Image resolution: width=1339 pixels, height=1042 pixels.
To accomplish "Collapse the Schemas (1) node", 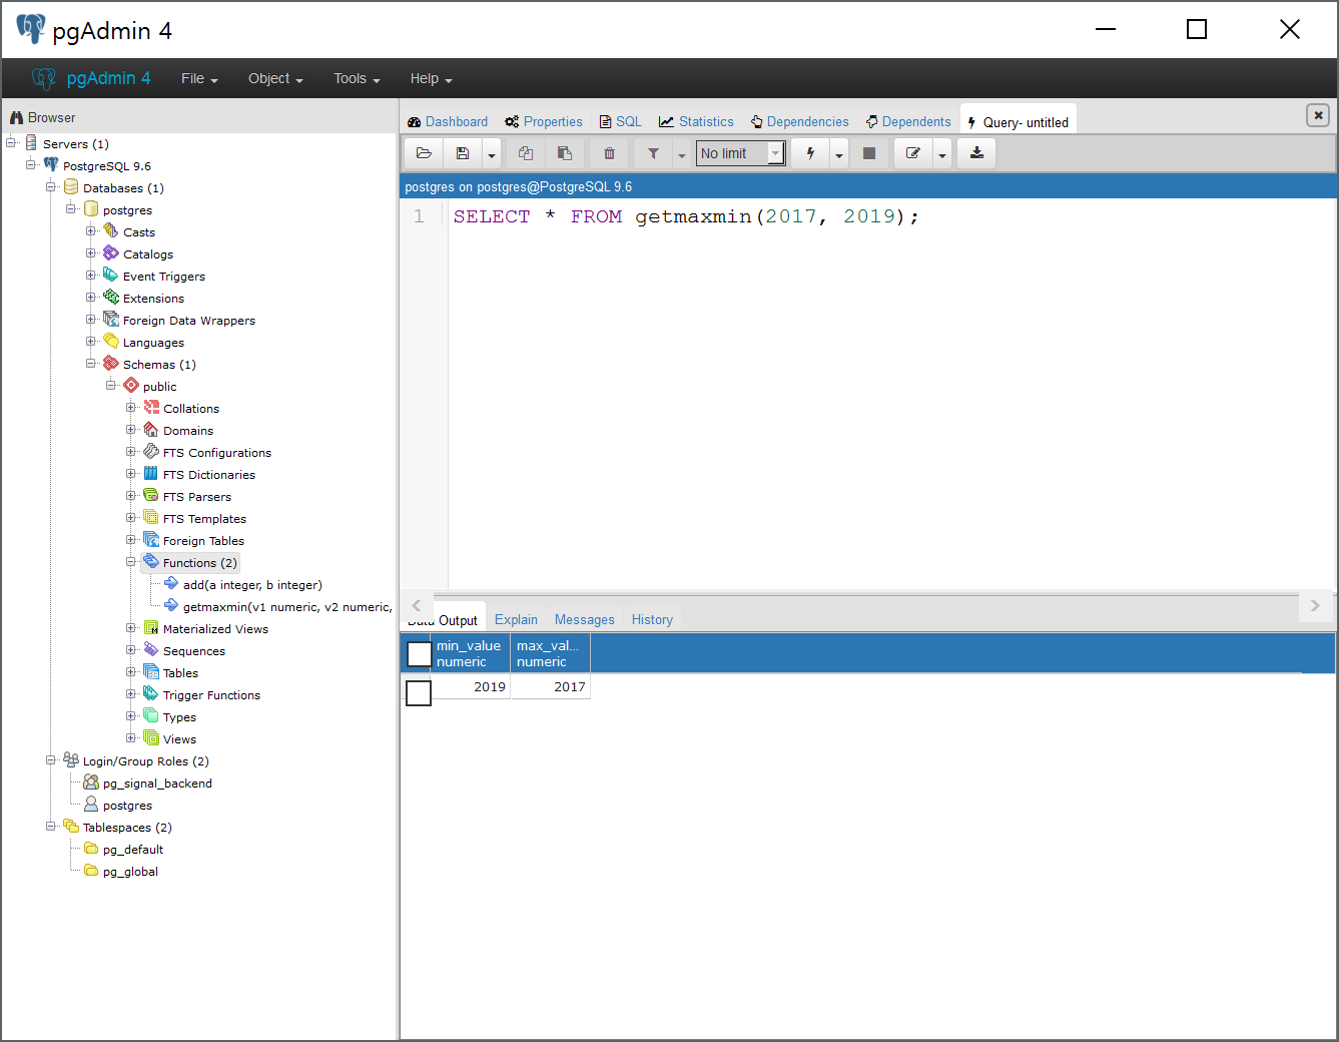I will point(91,363).
